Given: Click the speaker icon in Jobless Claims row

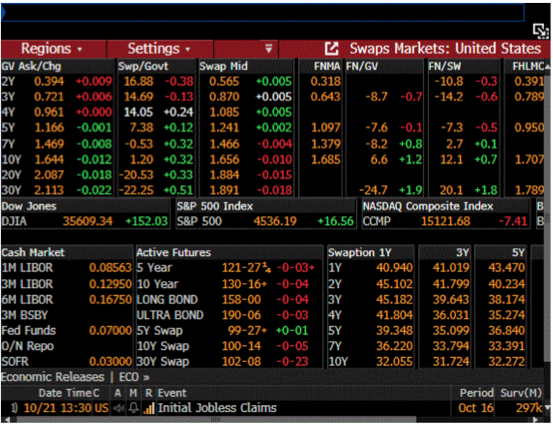Looking at the screenshot, I should click(118, 408).
